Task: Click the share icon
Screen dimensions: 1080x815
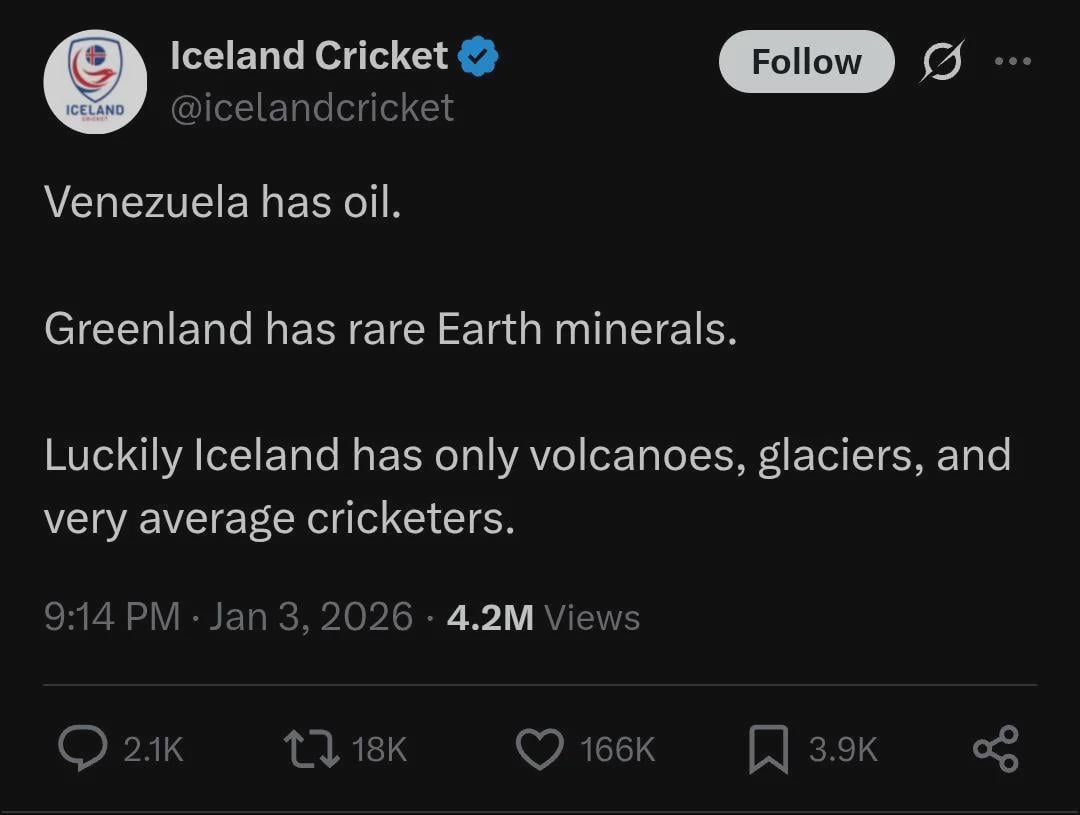Action: 995,749
